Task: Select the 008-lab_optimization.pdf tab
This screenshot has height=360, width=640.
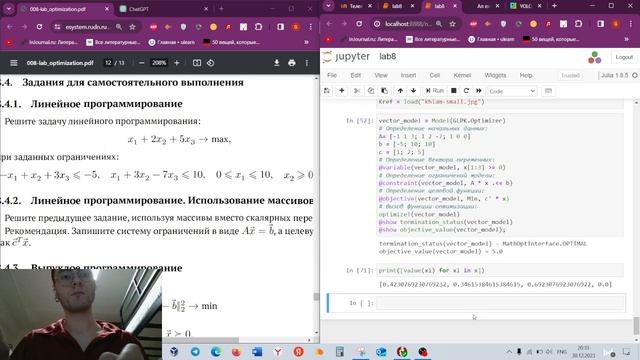Action: pos(58,9)
